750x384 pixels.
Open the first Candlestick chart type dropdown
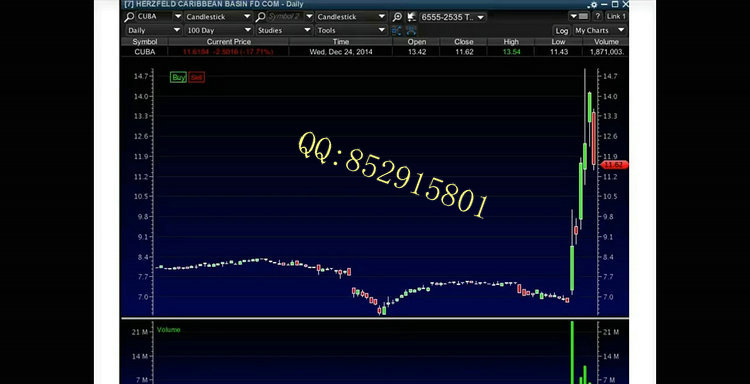coord(218,17)
